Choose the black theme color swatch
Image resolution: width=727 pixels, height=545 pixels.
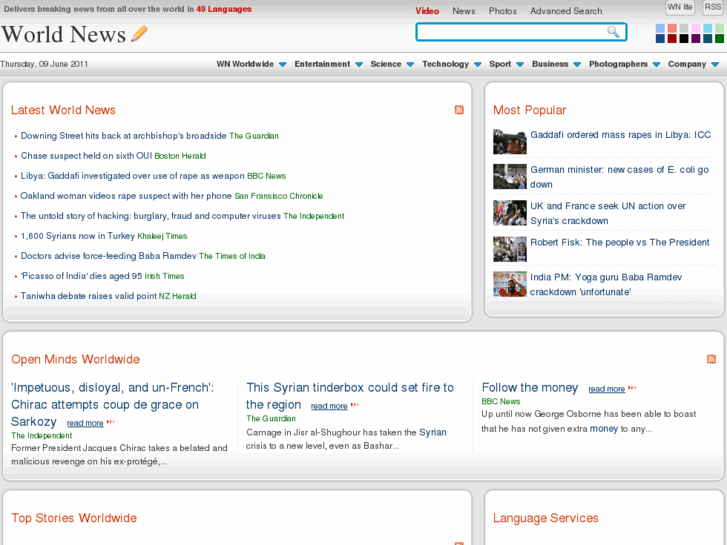[684, 39]
